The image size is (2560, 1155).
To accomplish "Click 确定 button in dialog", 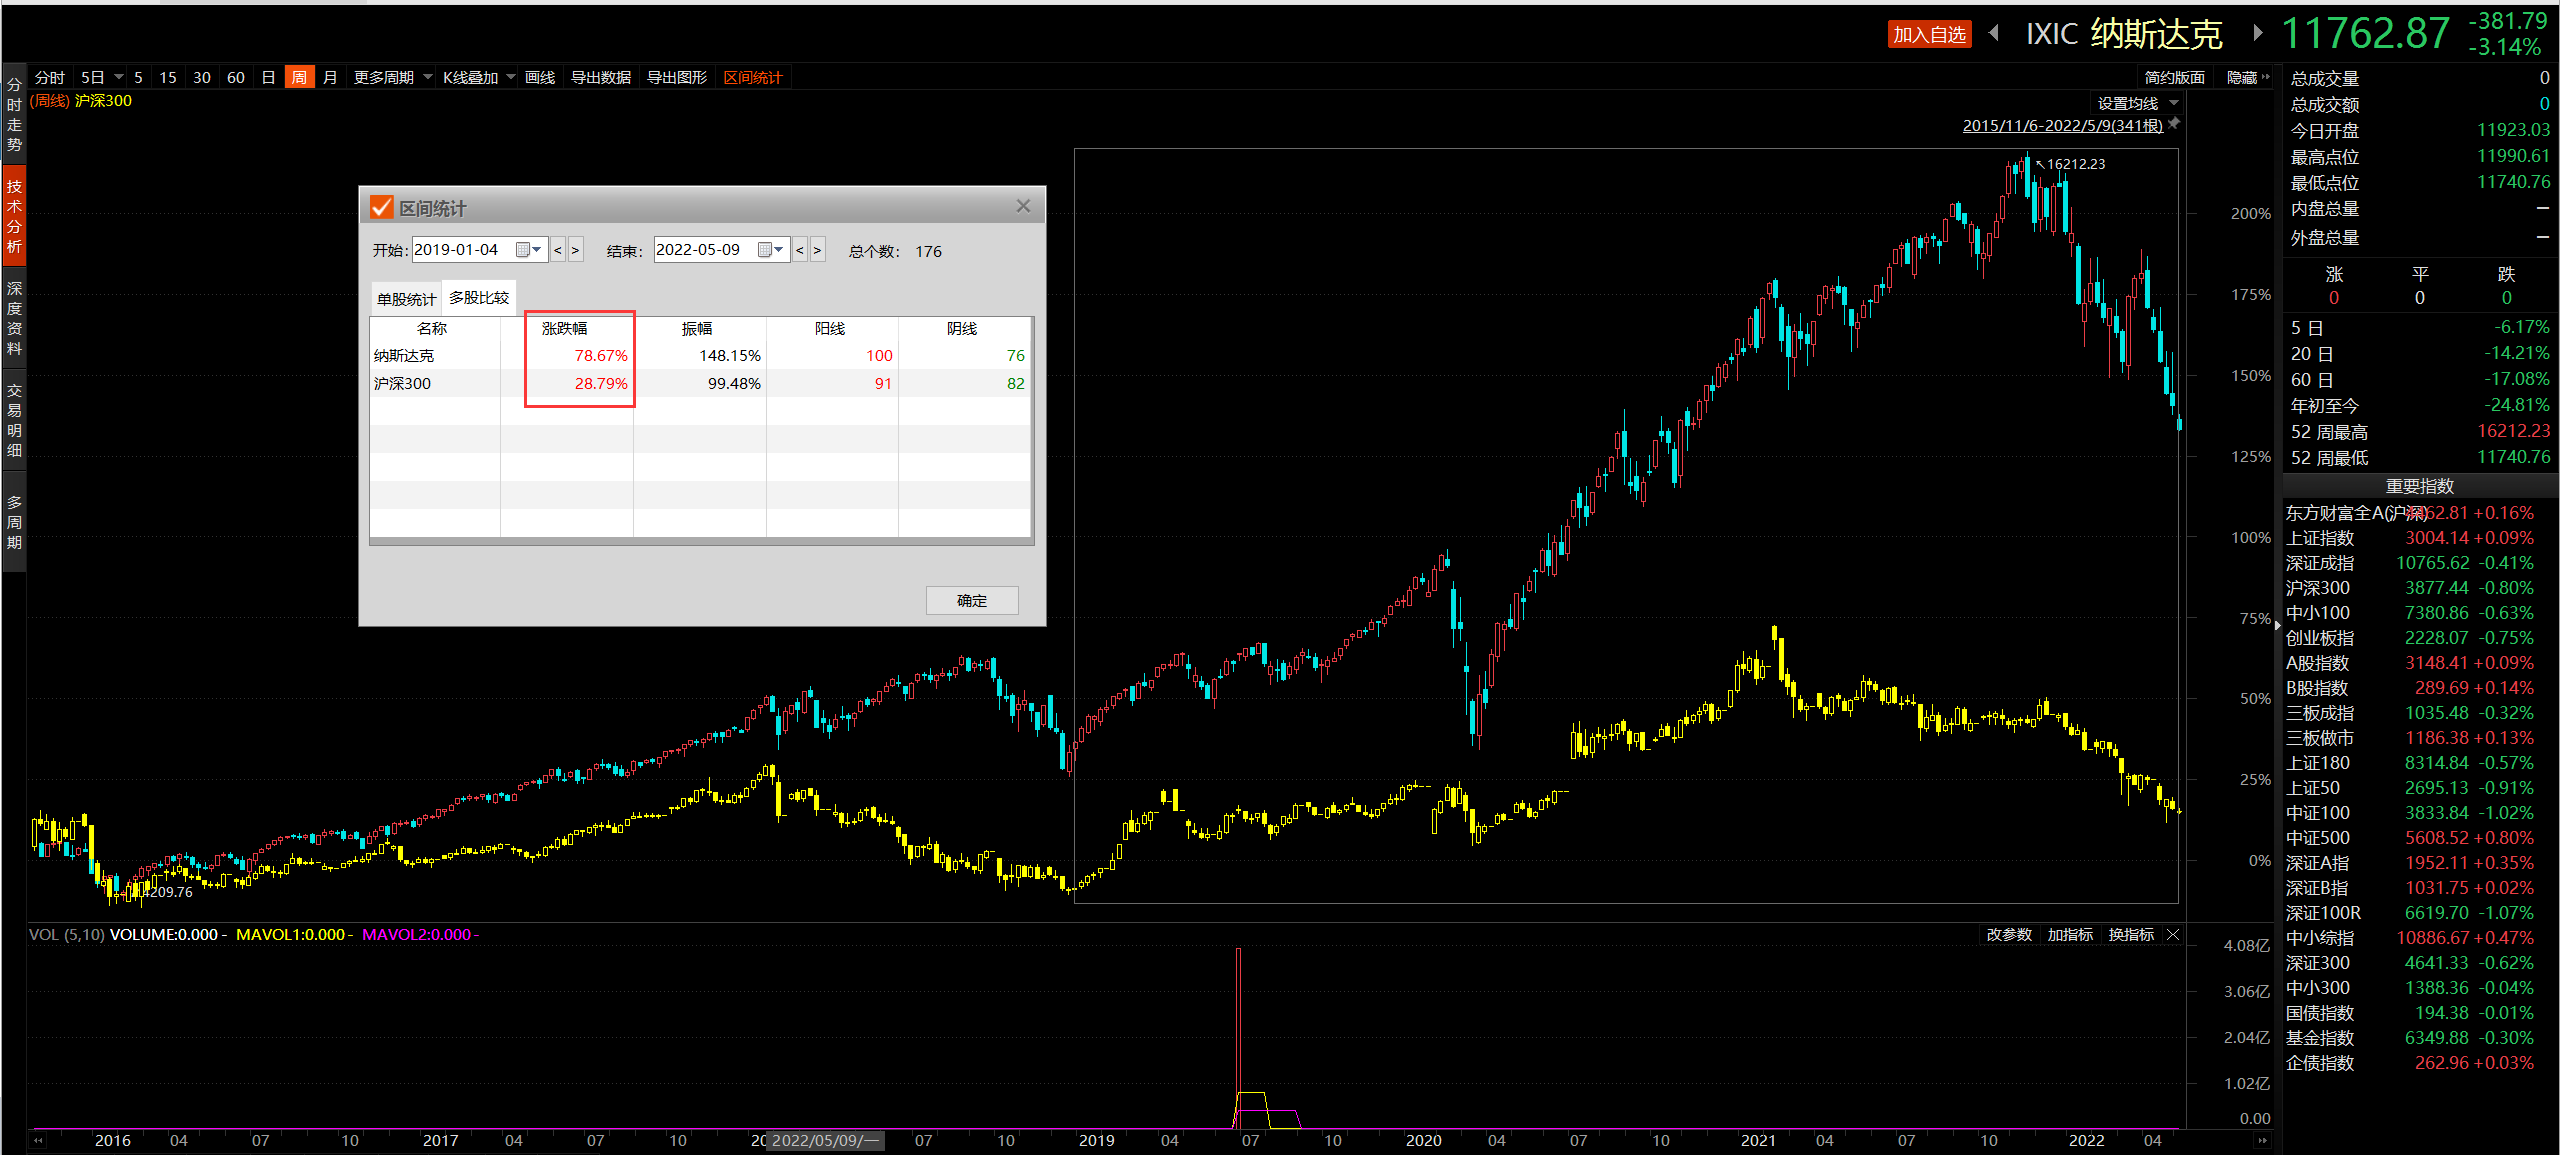I will pyautogui.click(x=971, y=600).
